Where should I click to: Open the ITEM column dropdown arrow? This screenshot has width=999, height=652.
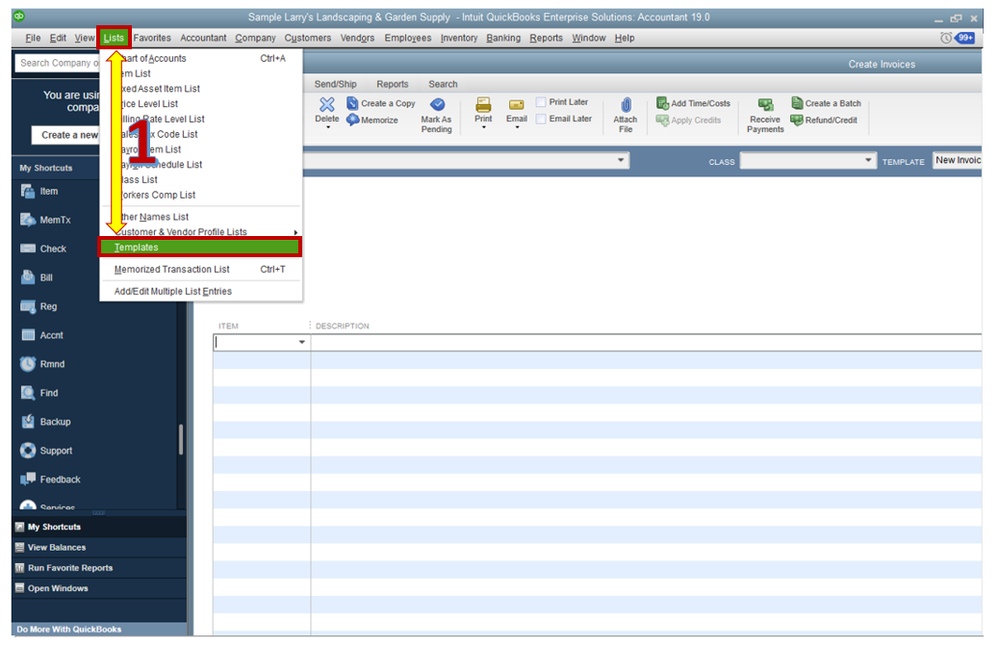pyautogui.click(x=302, y=342)
